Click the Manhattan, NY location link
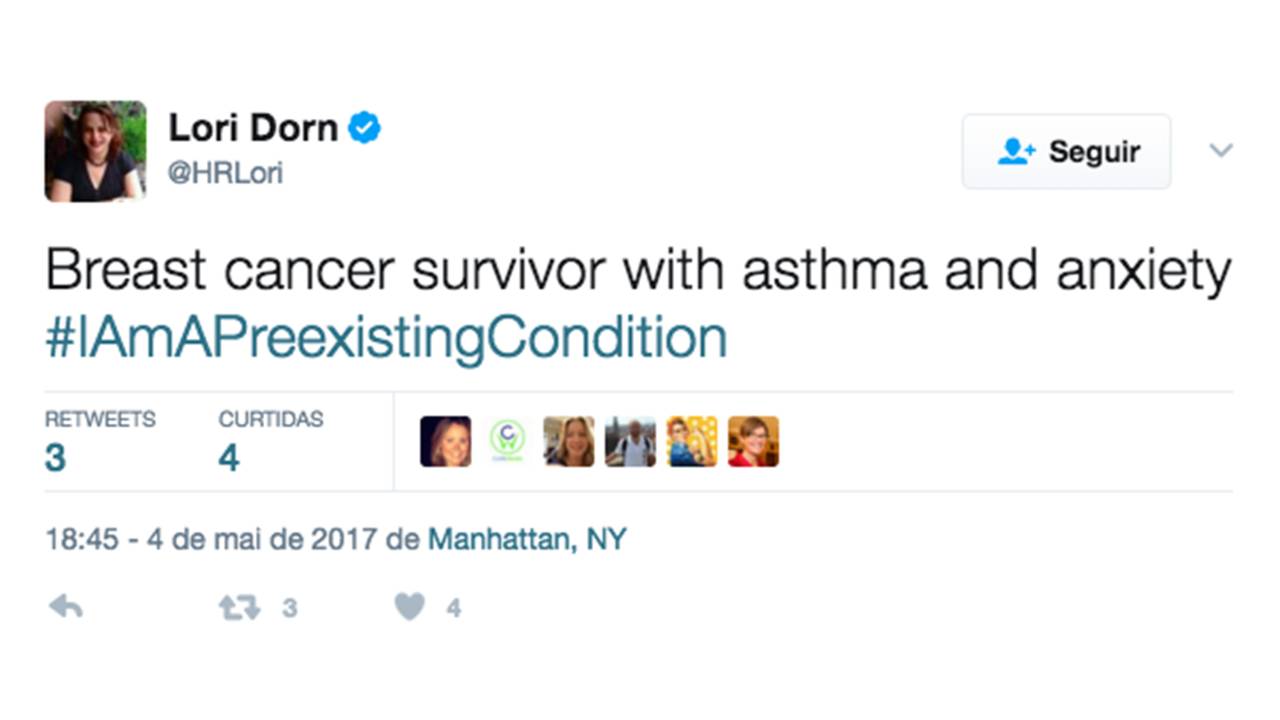Image resolution: width=1280 pixels, height=720 pixels. tap(527, 540)
